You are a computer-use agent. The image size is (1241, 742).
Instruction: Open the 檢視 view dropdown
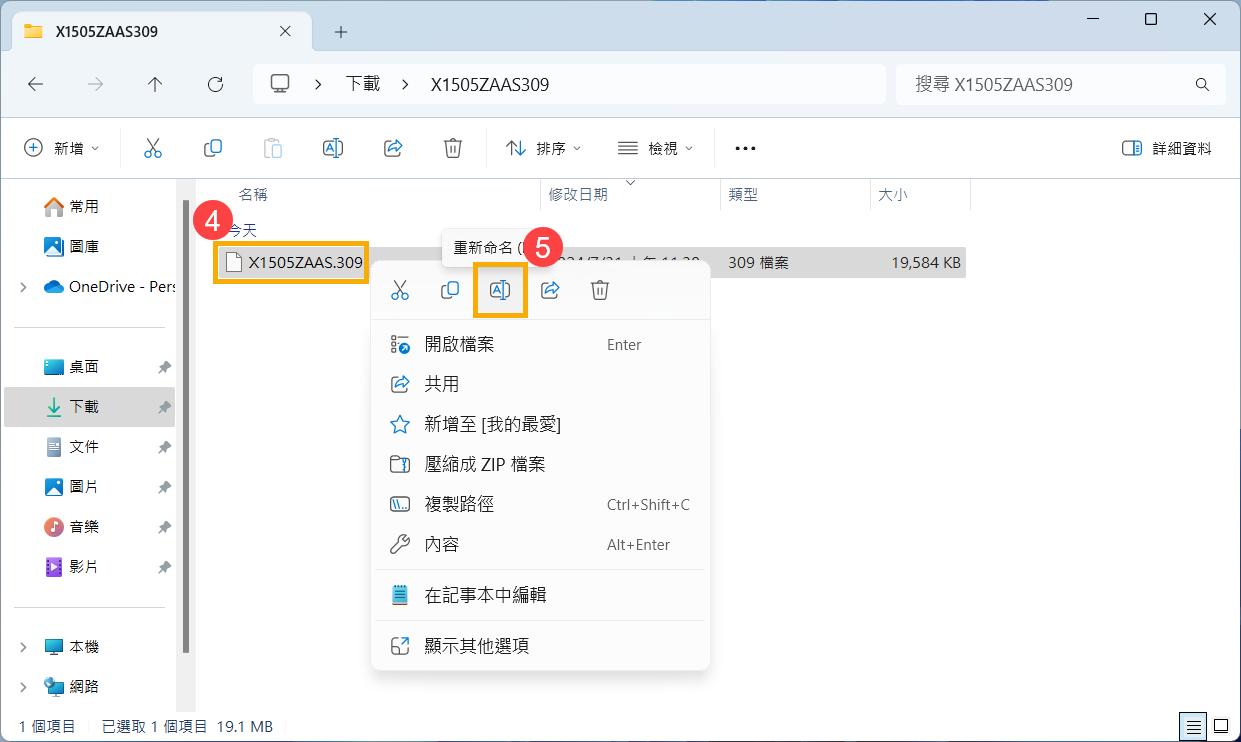coord(656,148)
